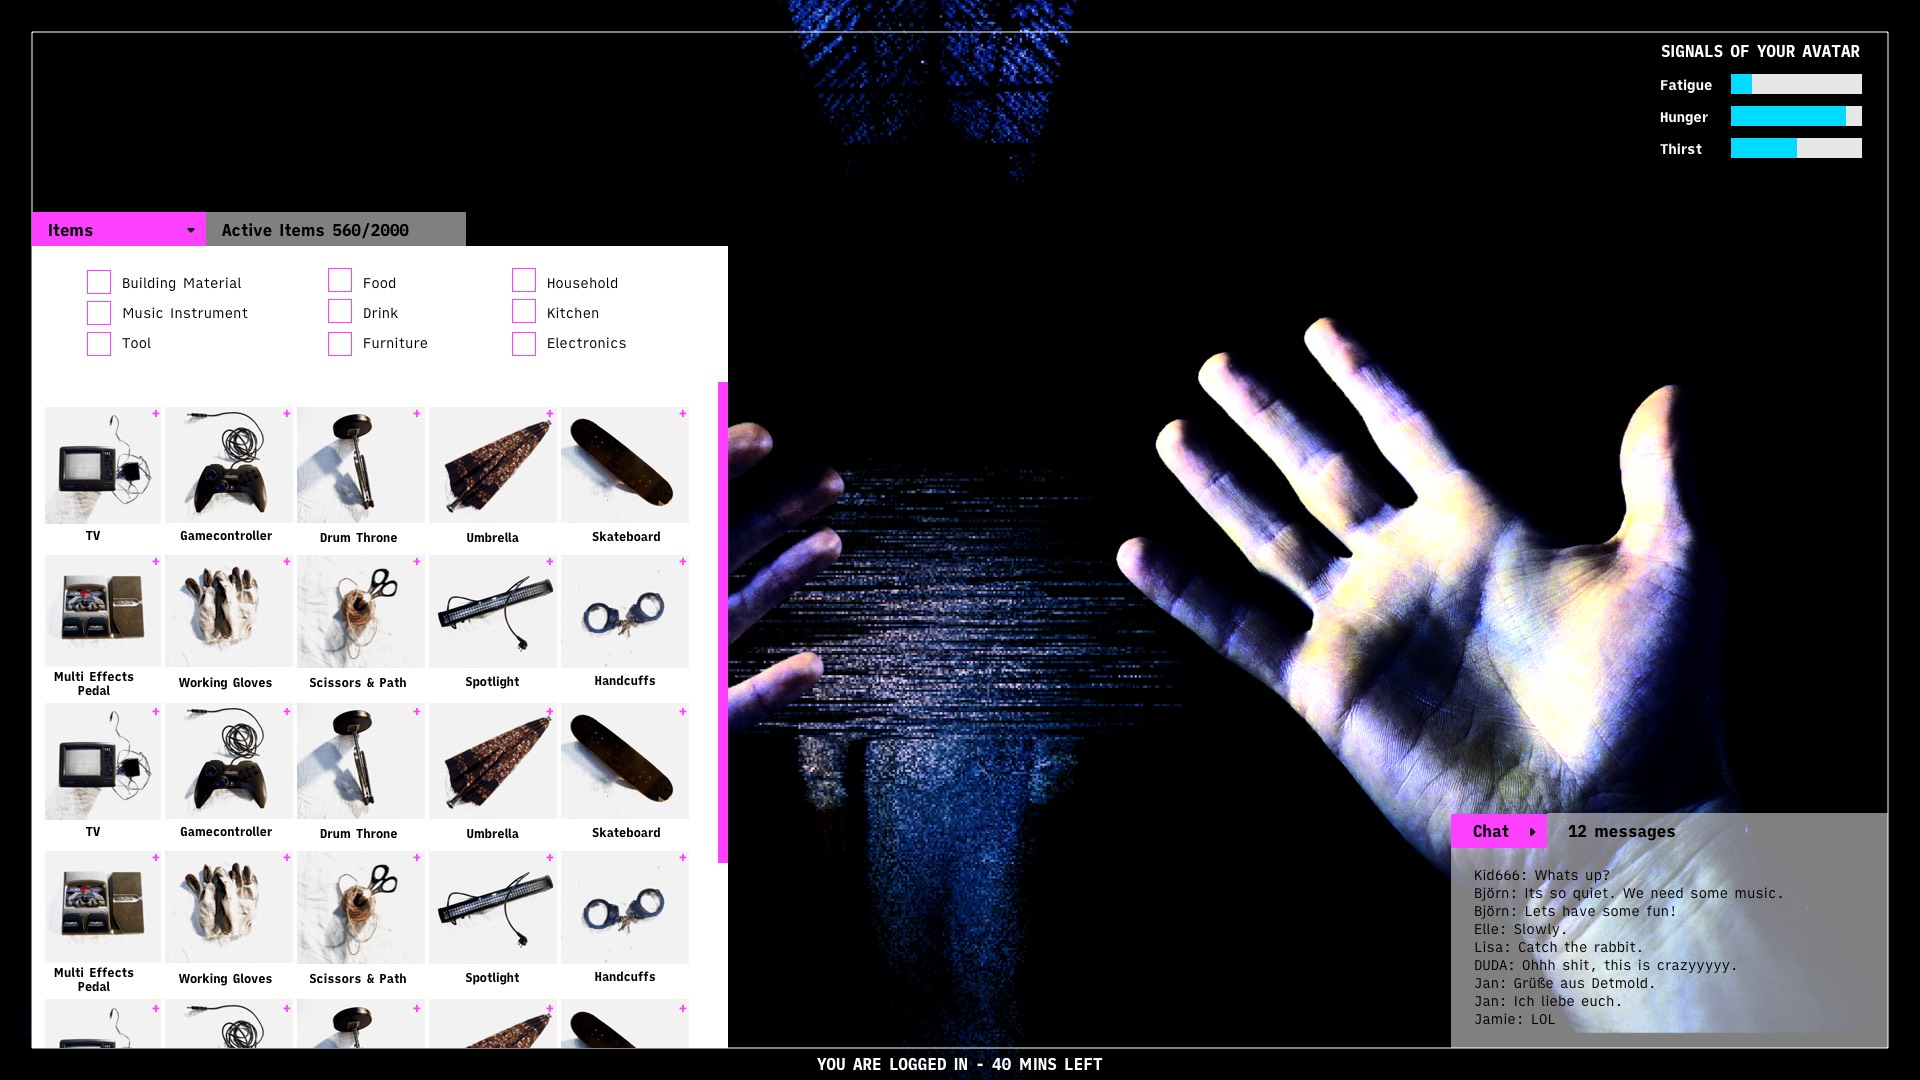Click the Hunger level bar
1920x1080 pixels.
1796,116
